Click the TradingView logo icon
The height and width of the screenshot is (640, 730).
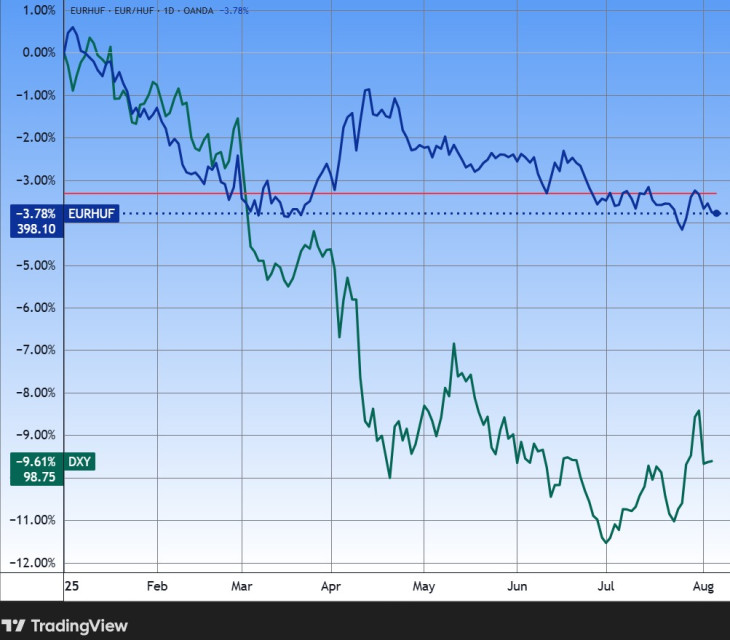click(x=13, y=626)
